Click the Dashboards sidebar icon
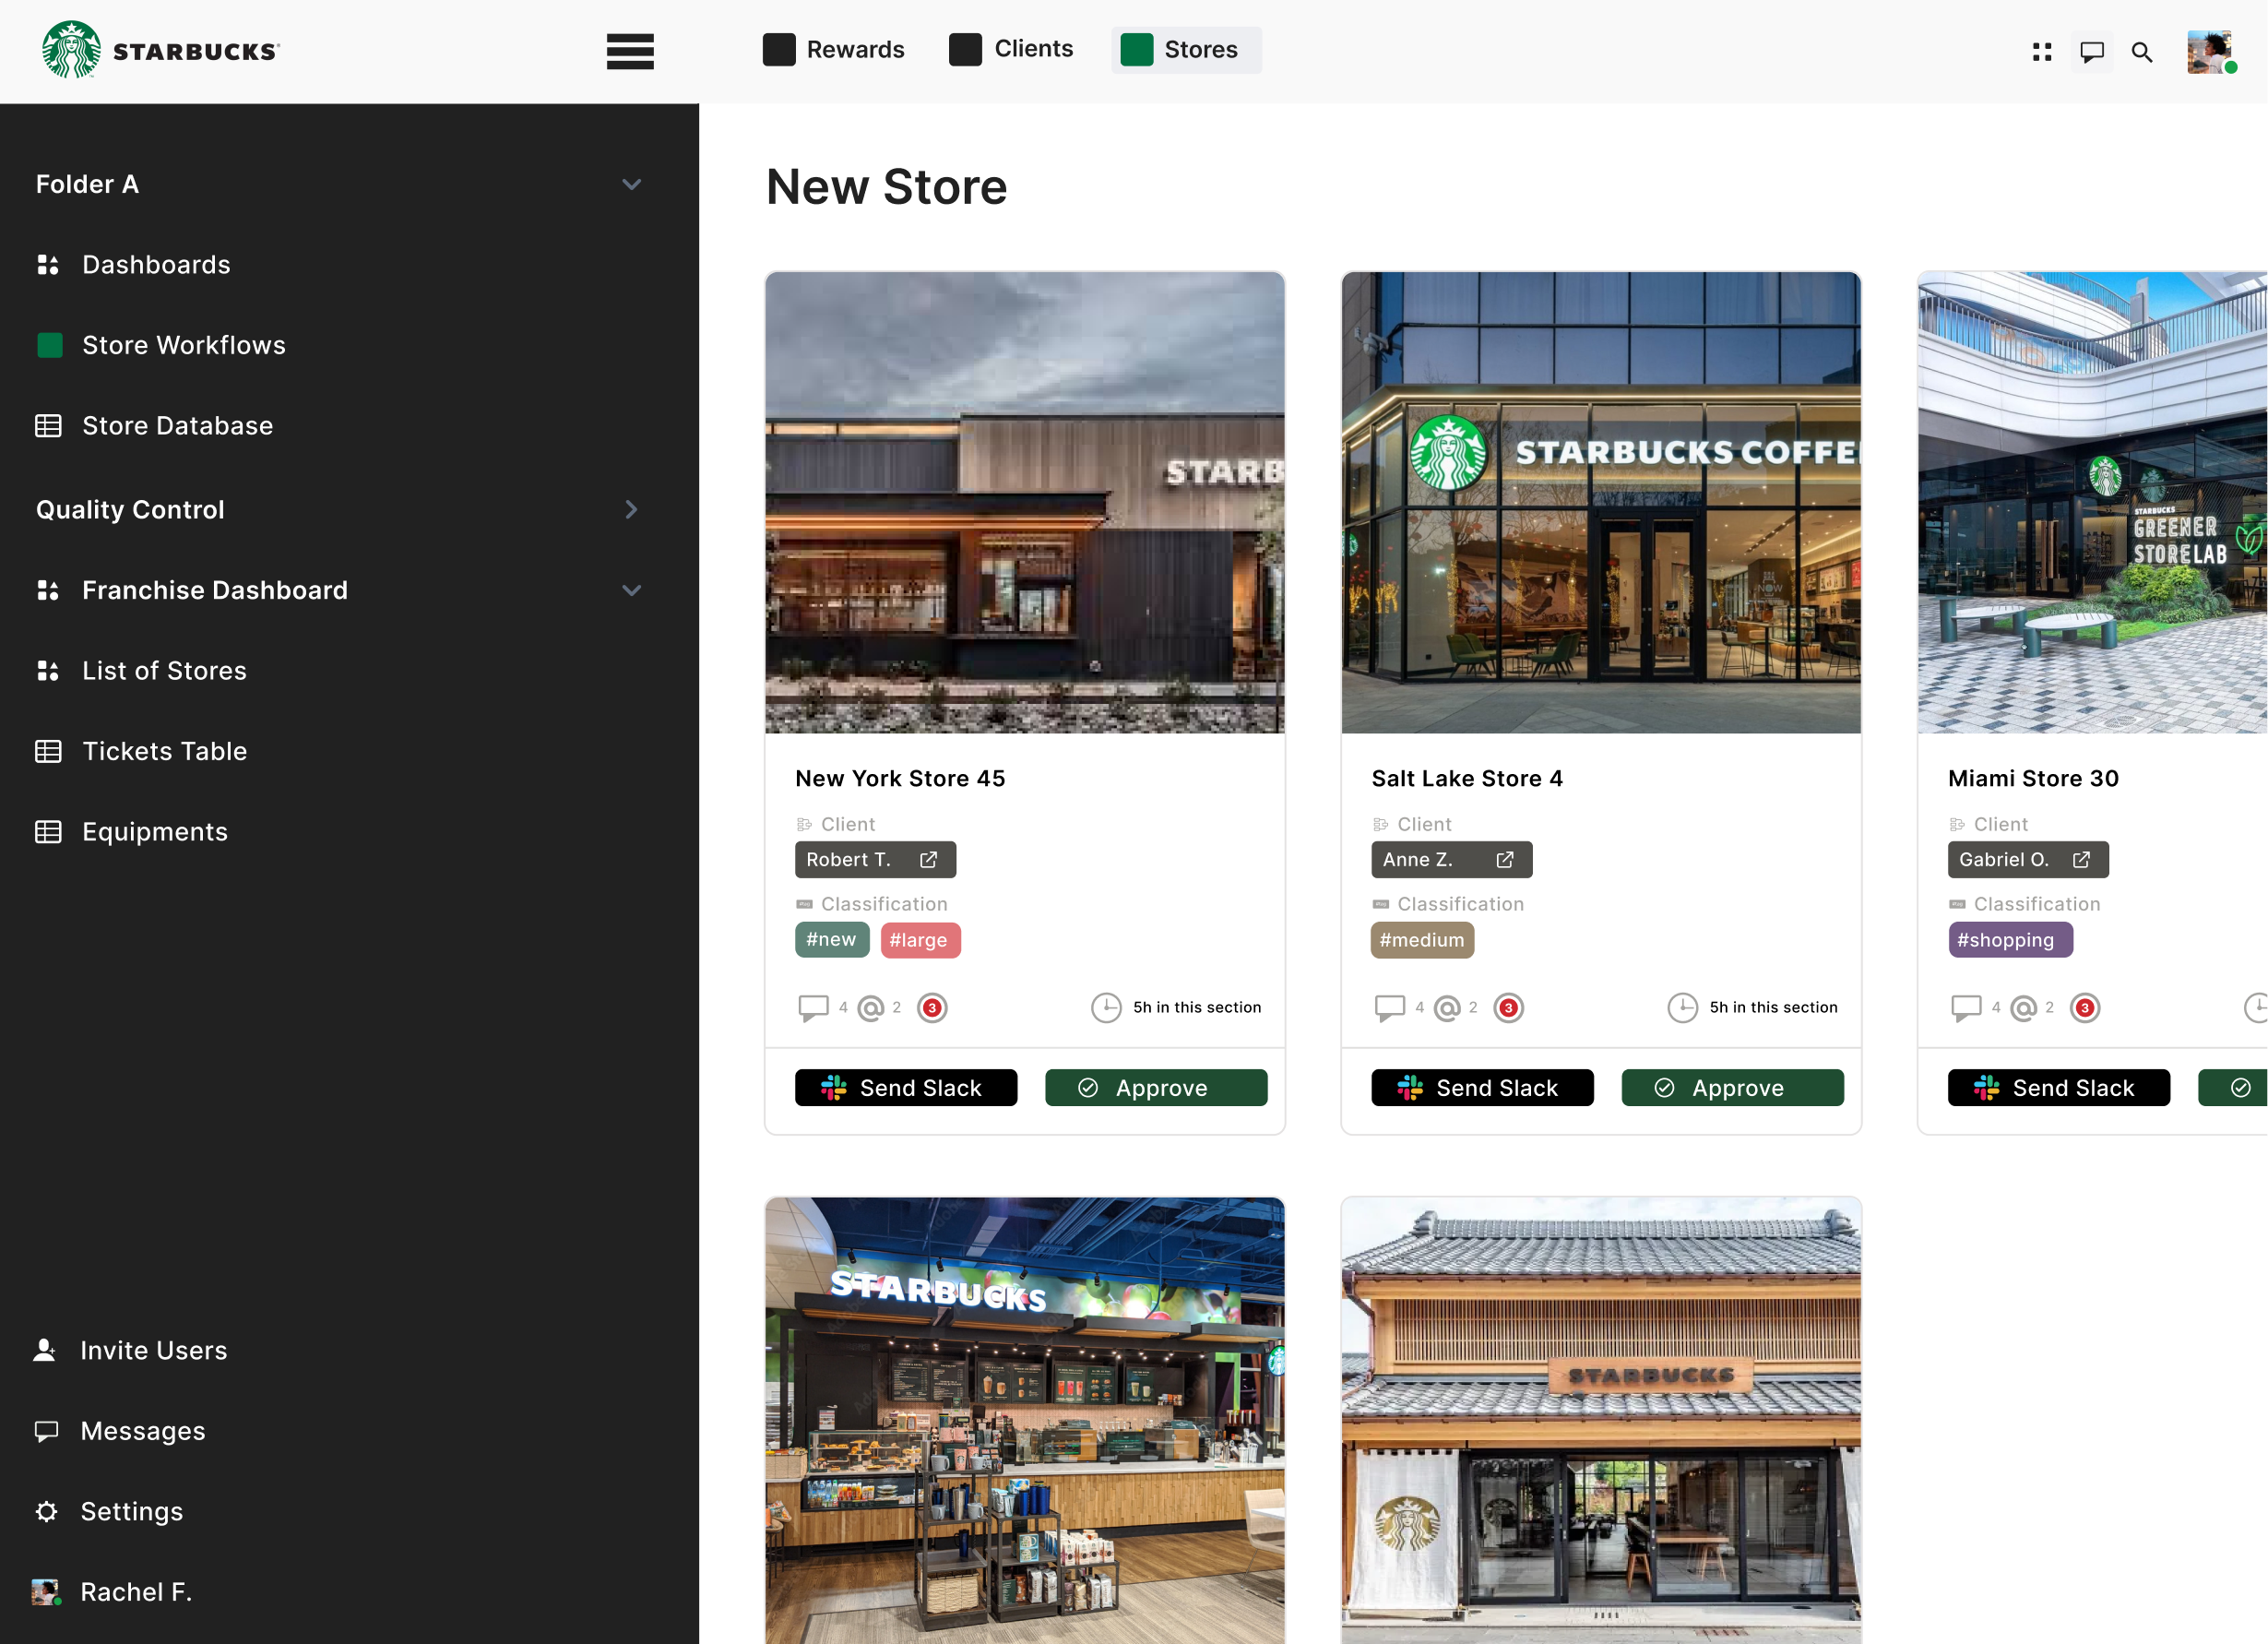This screenshot has height=1644, width=2268. coord(48,265)
